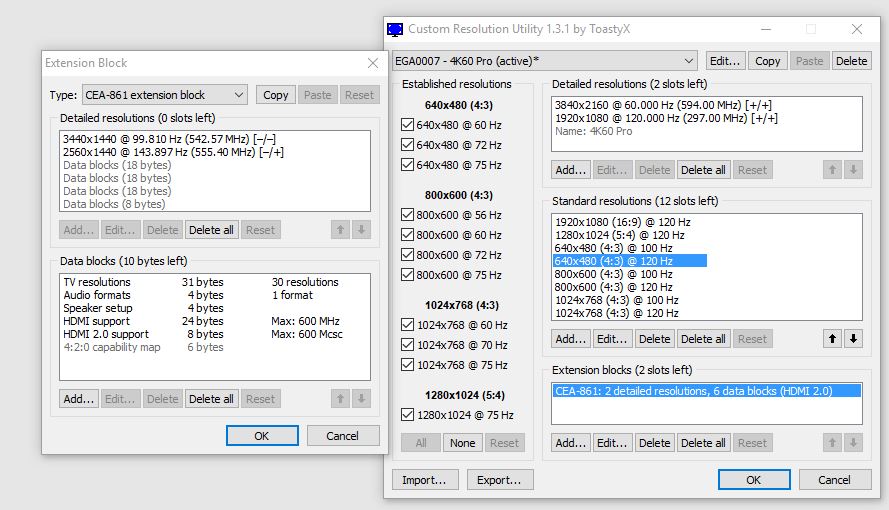Close the Extension Block dialog
This screenshot has height=510, width=889.
(x=373, y=63)
